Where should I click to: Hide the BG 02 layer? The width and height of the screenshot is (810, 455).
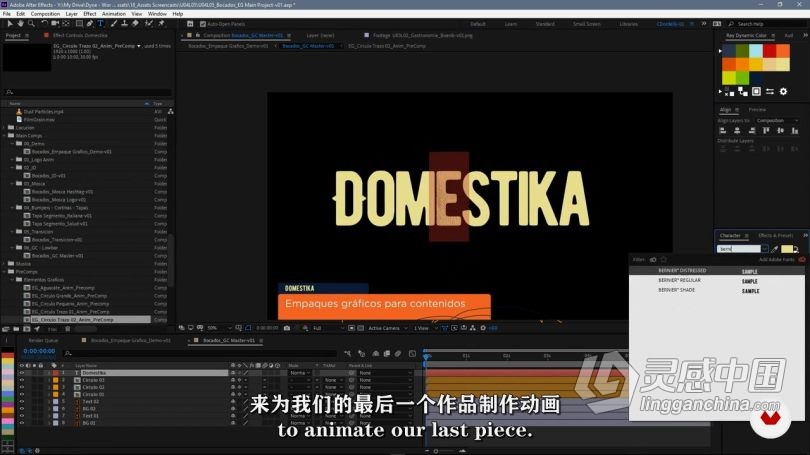point(22,409)
